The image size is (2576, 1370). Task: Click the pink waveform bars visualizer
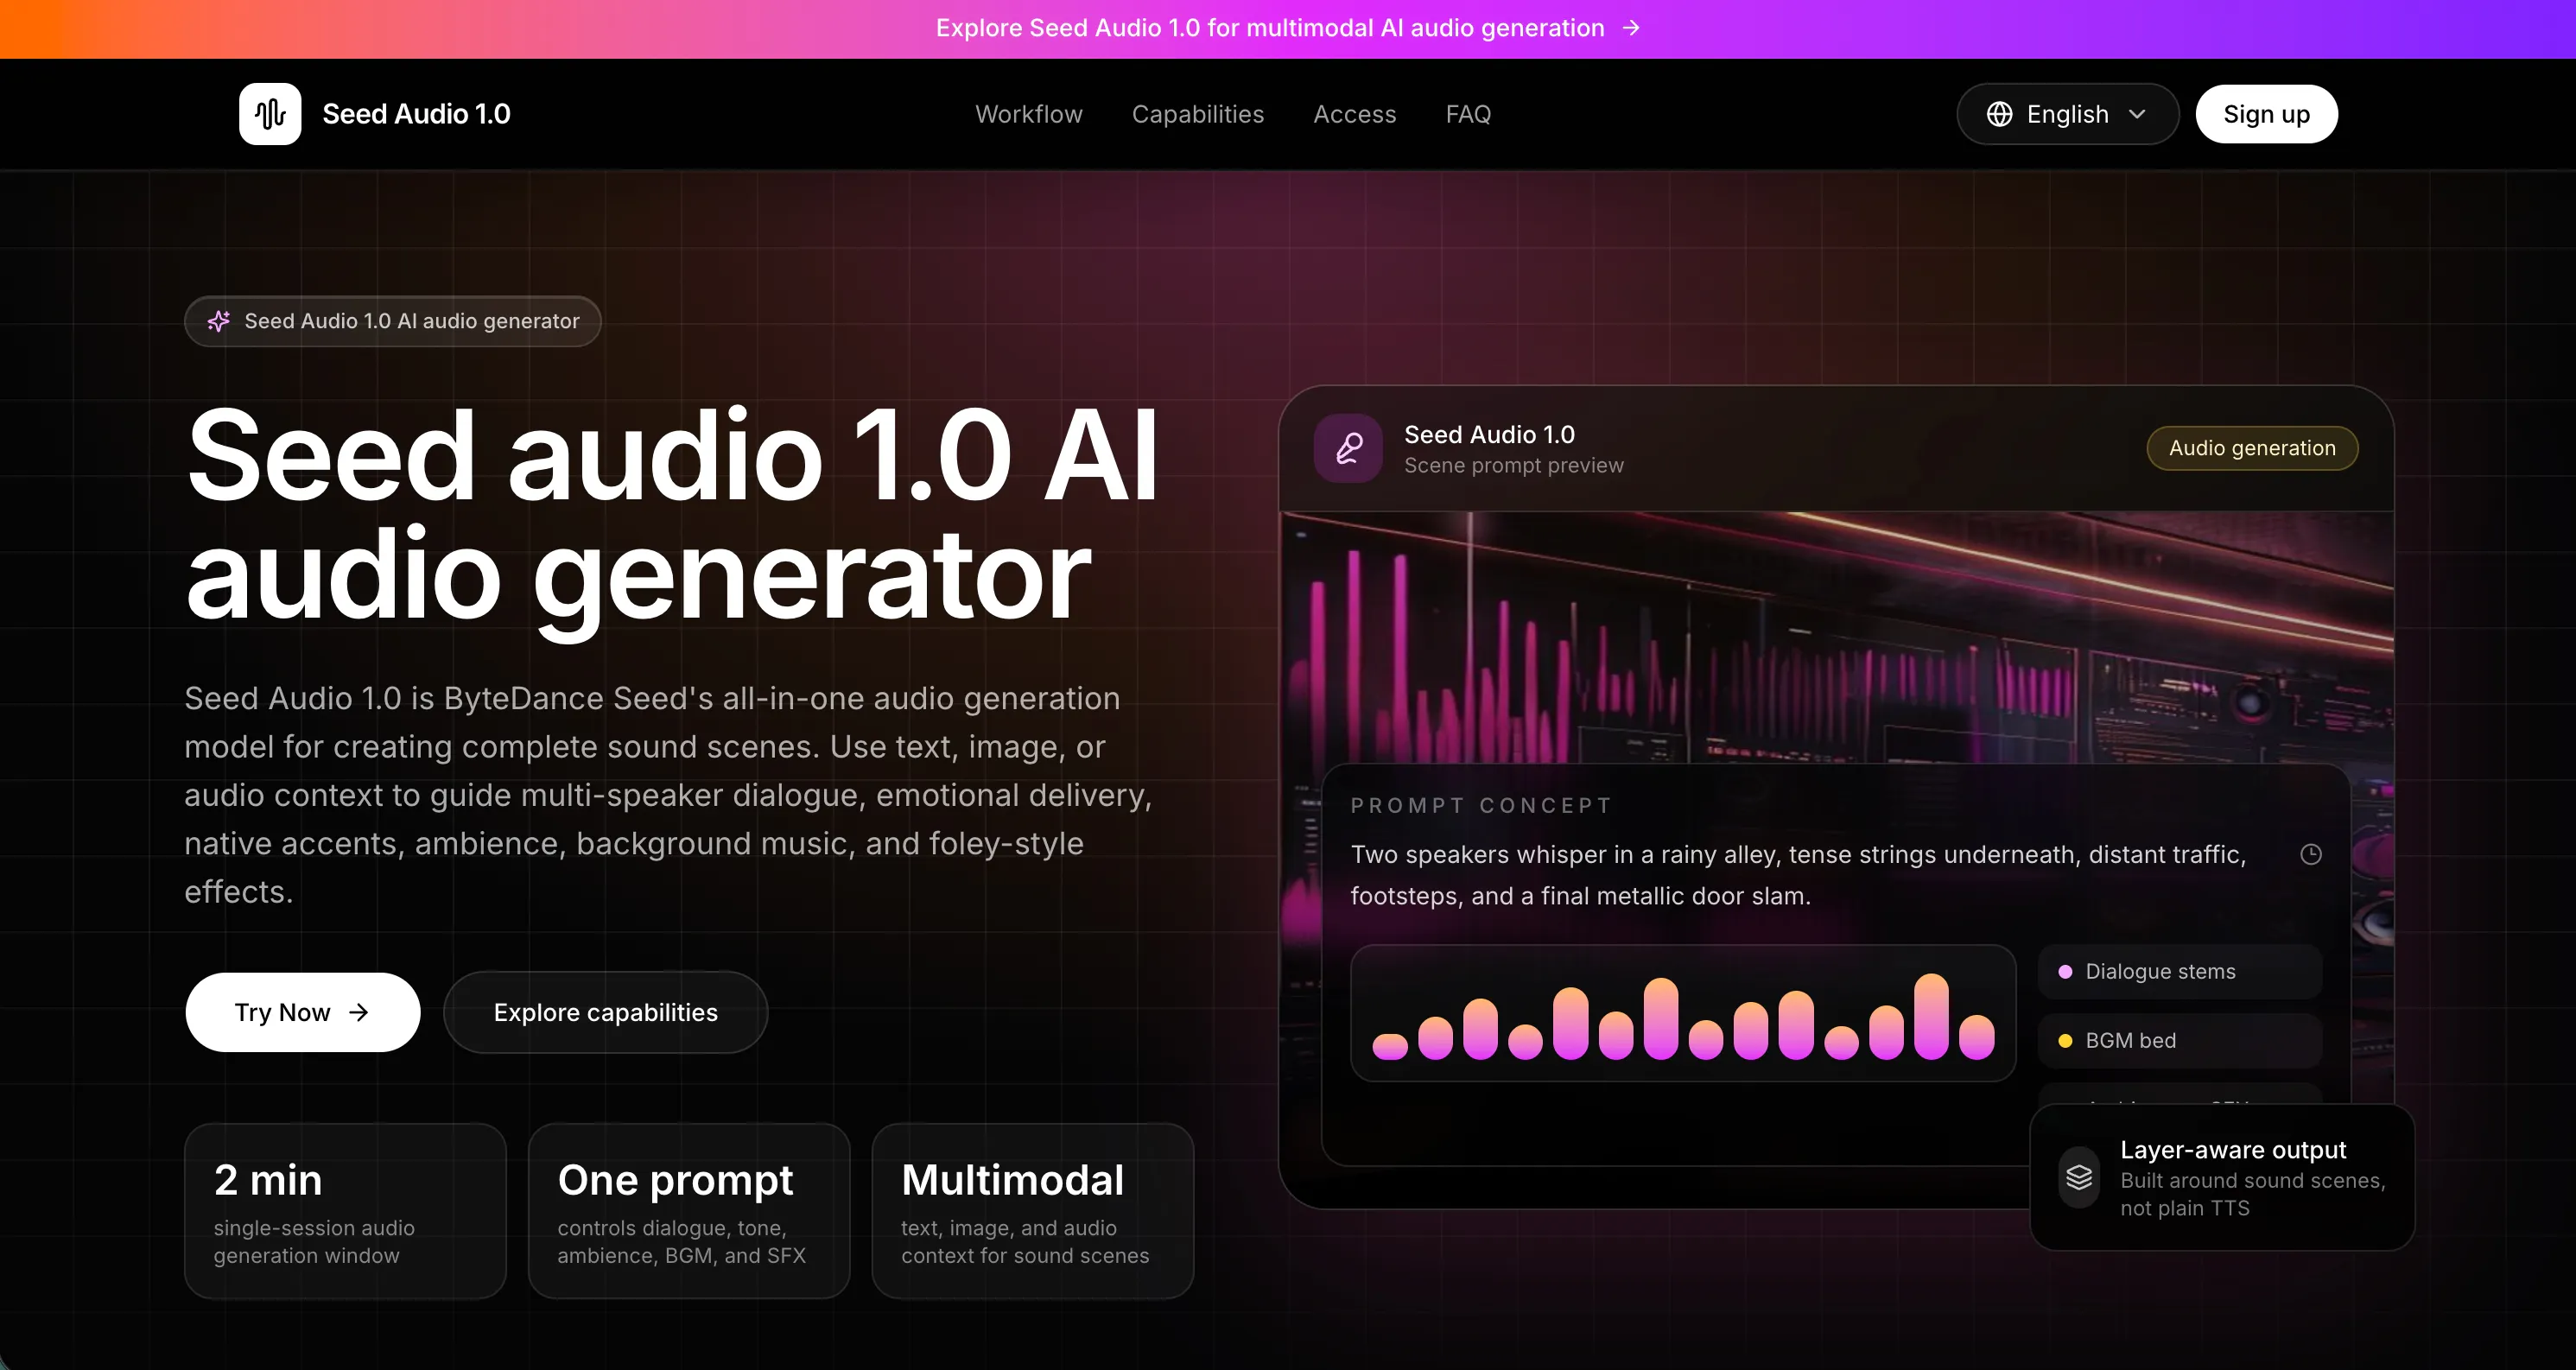click(1683, 1013)
